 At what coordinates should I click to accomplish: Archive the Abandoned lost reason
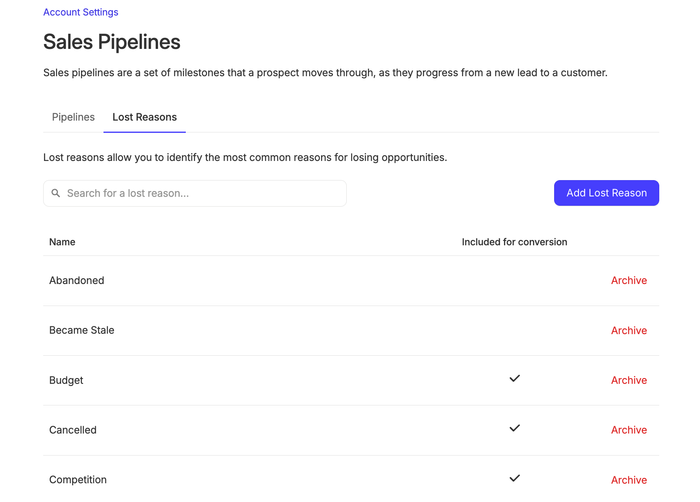pos(628,281)
